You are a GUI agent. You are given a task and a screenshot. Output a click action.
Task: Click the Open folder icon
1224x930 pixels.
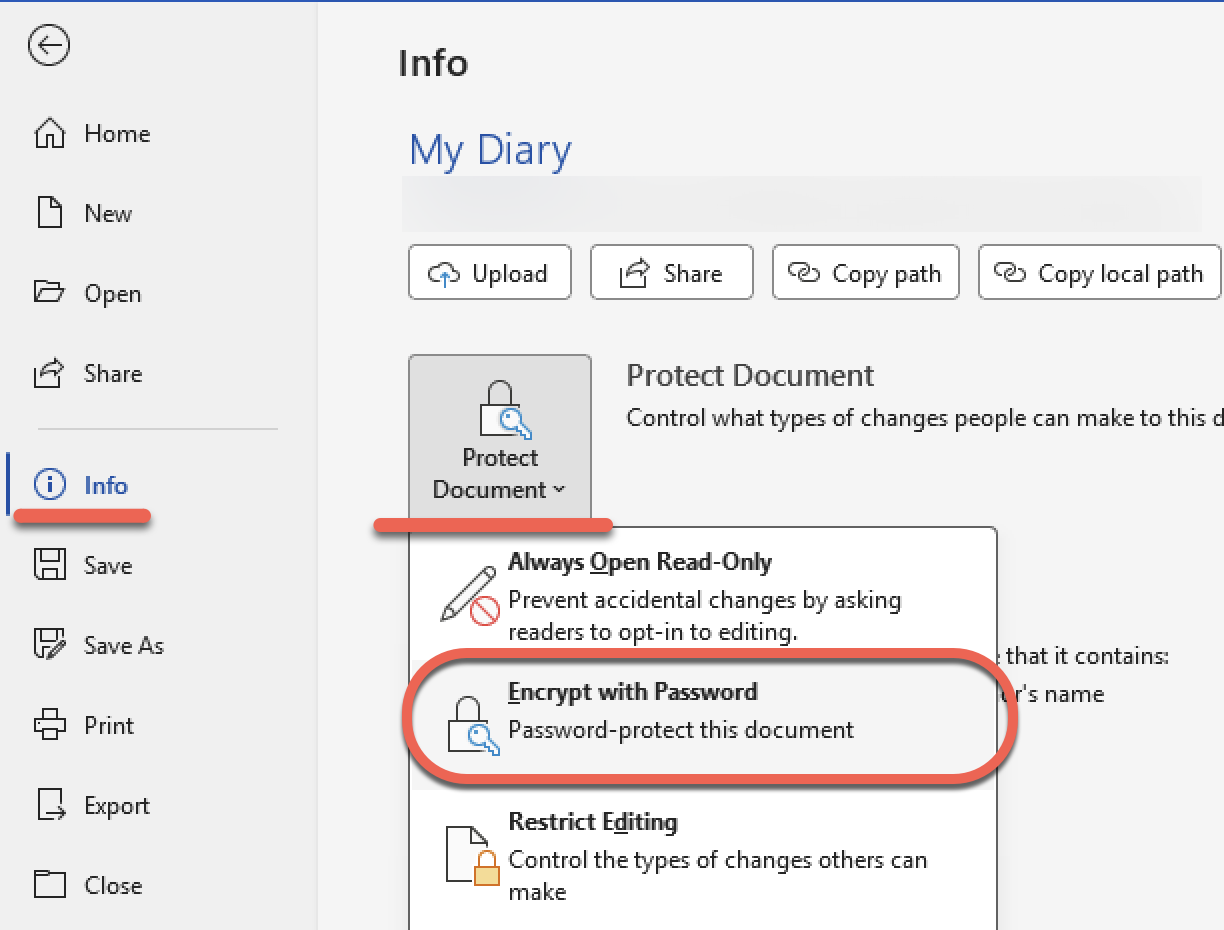[x=49, y=293]
